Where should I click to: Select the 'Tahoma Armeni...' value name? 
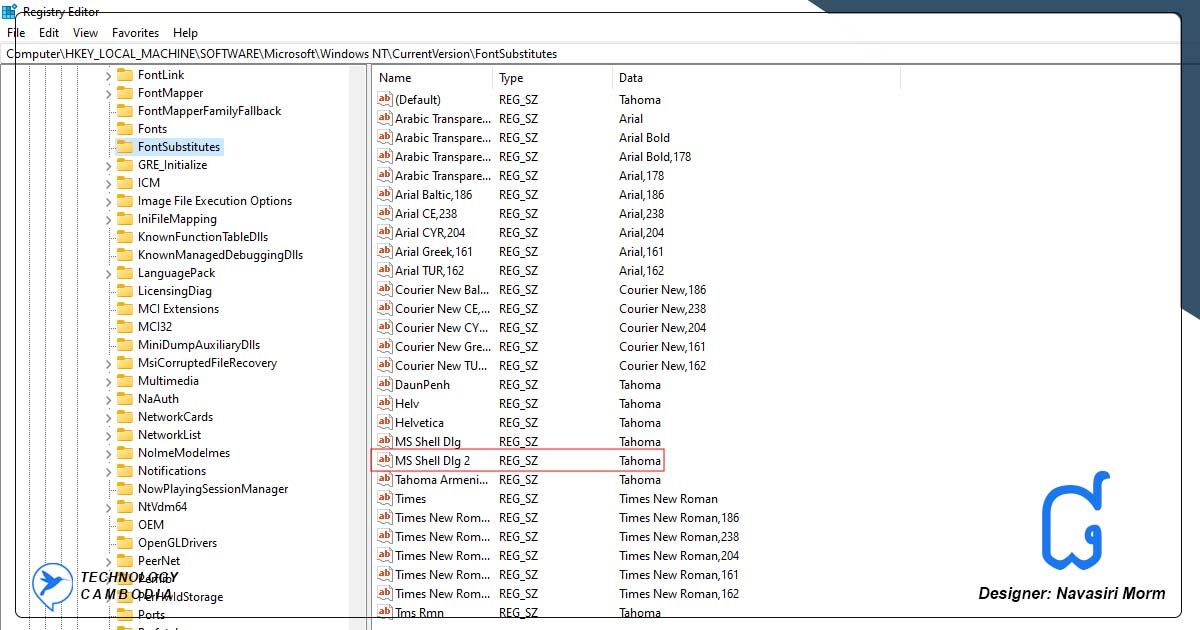pyautogui.click(x=442, y=479)
